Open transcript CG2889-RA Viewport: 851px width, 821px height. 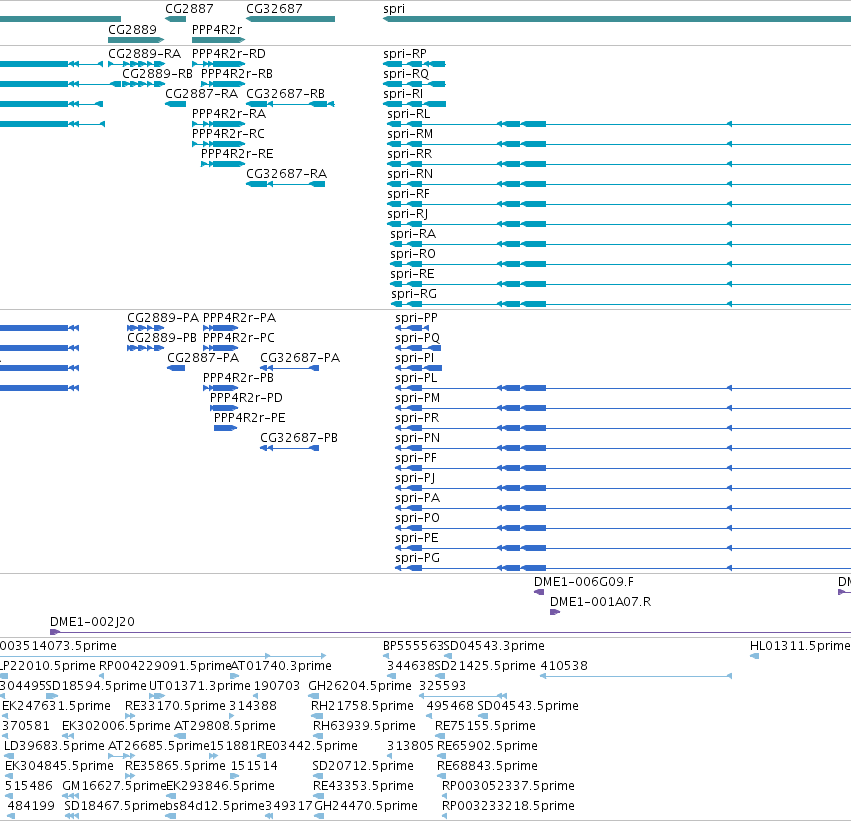coord(144,54)
